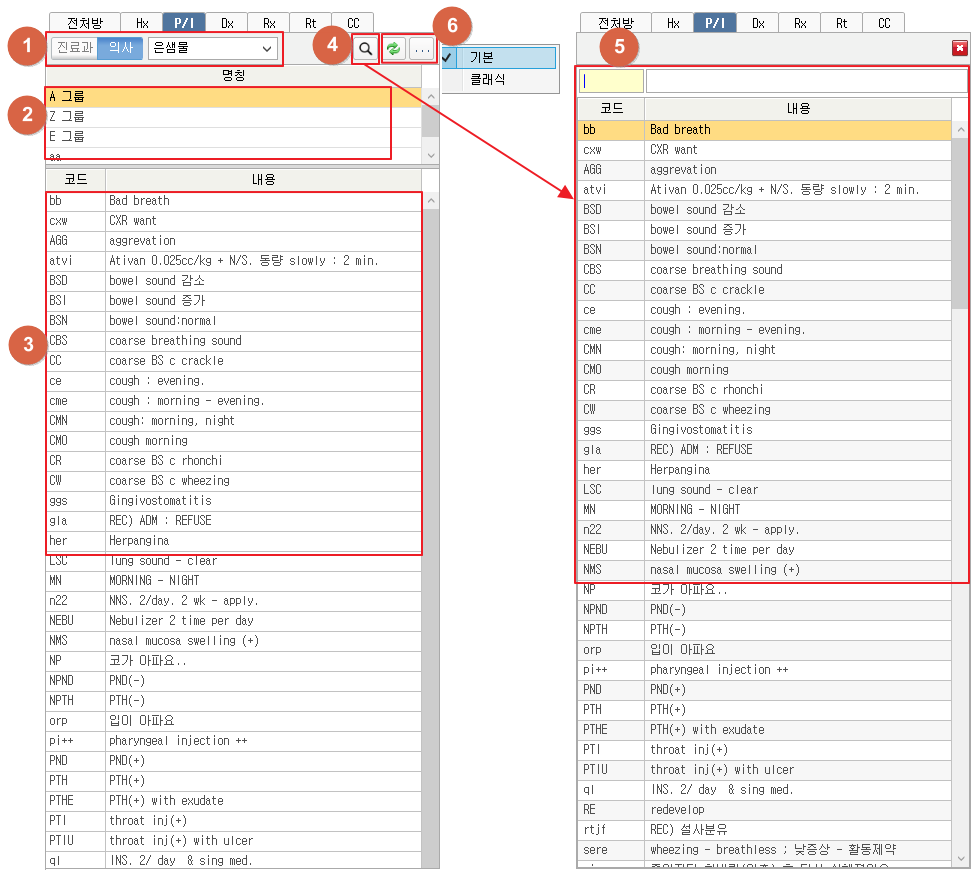Click the magnifier search icon
Image resolution: width=976 pixels, height=871 pixels.
367,49
